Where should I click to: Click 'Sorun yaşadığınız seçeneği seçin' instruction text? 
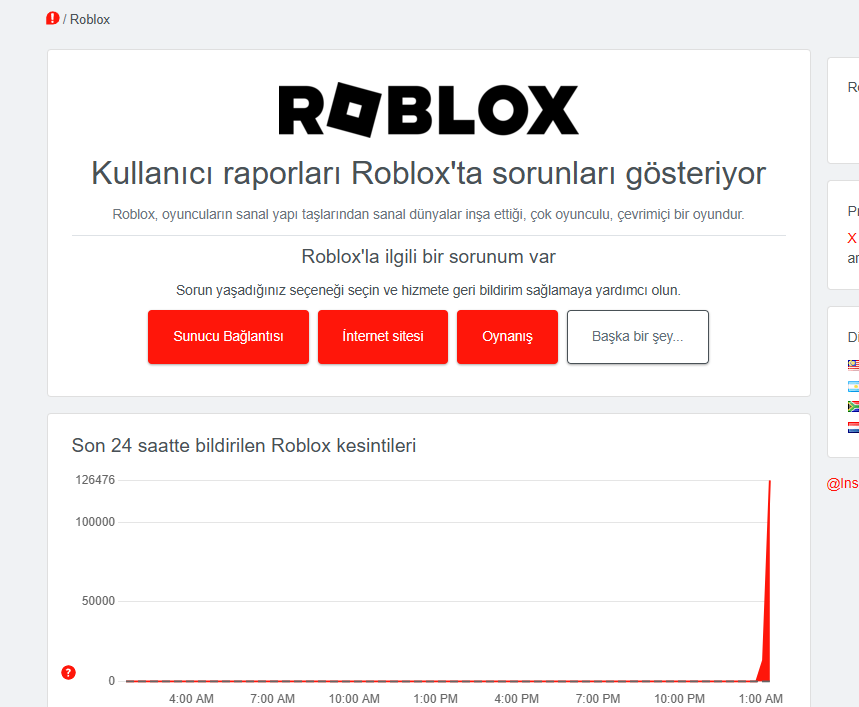[428, 290]
